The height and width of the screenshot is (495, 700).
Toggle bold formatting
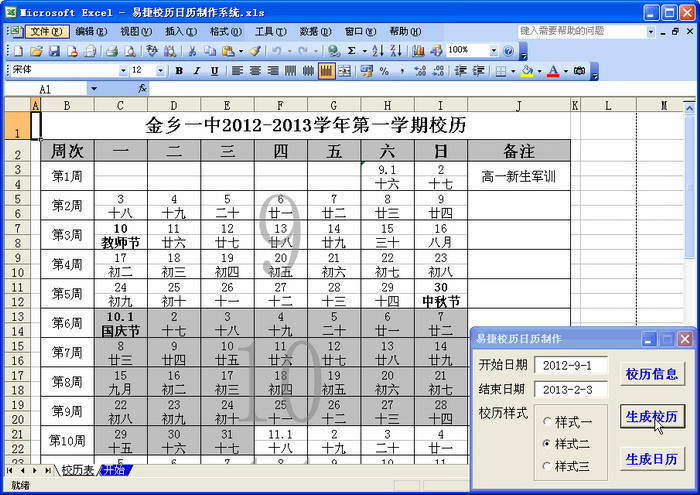pyautogui.click(x=179, y=71)
